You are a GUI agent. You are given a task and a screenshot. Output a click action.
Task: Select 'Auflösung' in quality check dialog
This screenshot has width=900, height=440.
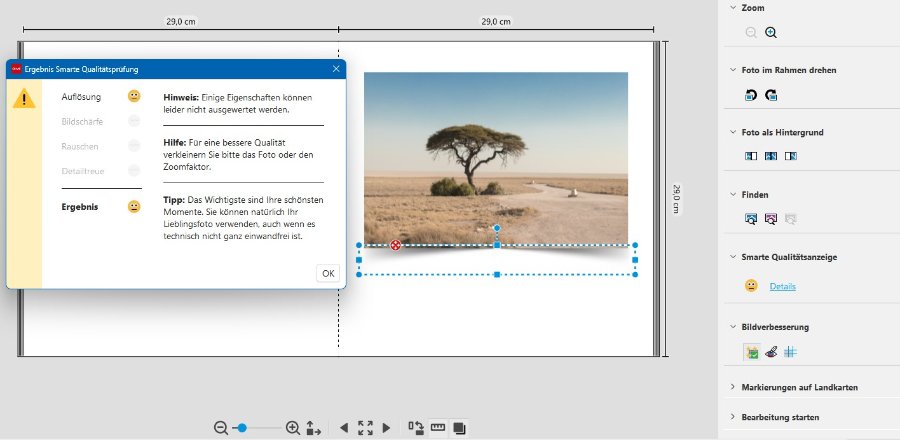pyautogui.click(x=81, y=96)
